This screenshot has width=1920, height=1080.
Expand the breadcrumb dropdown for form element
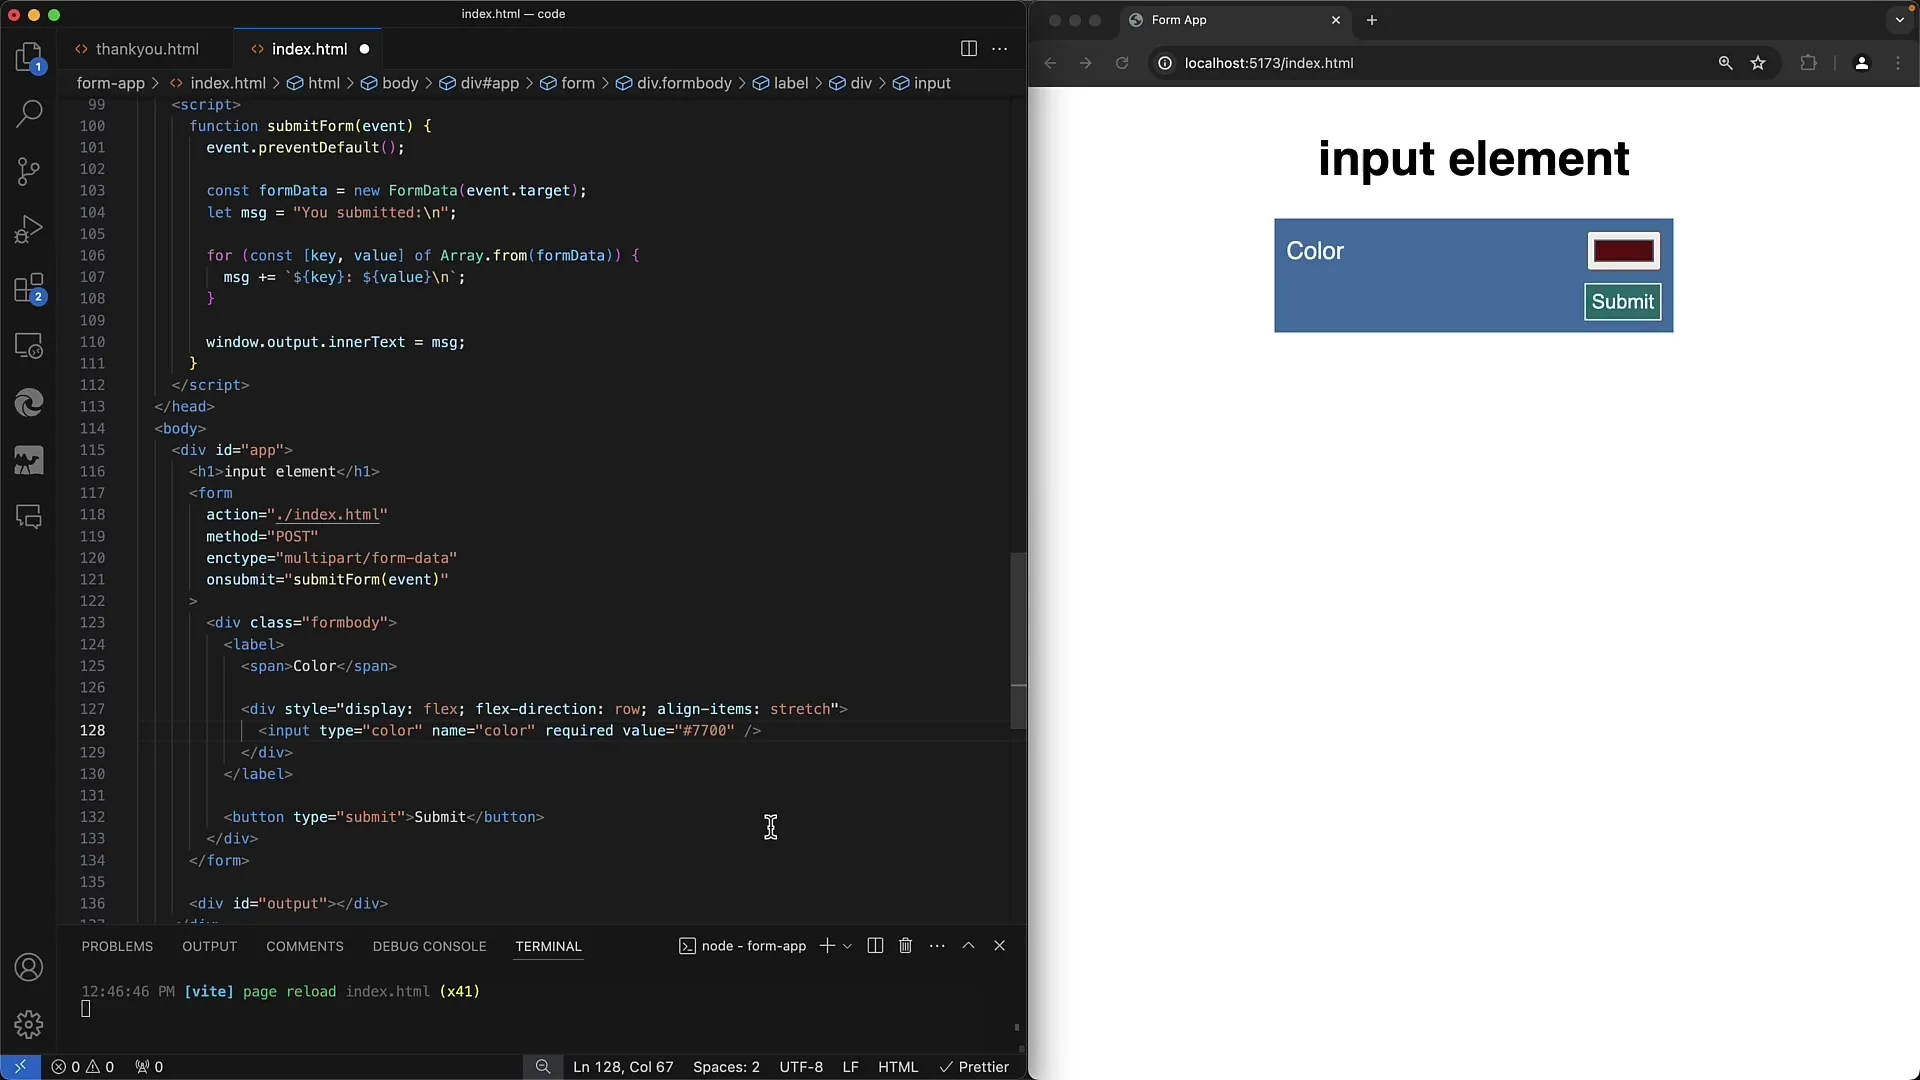(576, 83)
